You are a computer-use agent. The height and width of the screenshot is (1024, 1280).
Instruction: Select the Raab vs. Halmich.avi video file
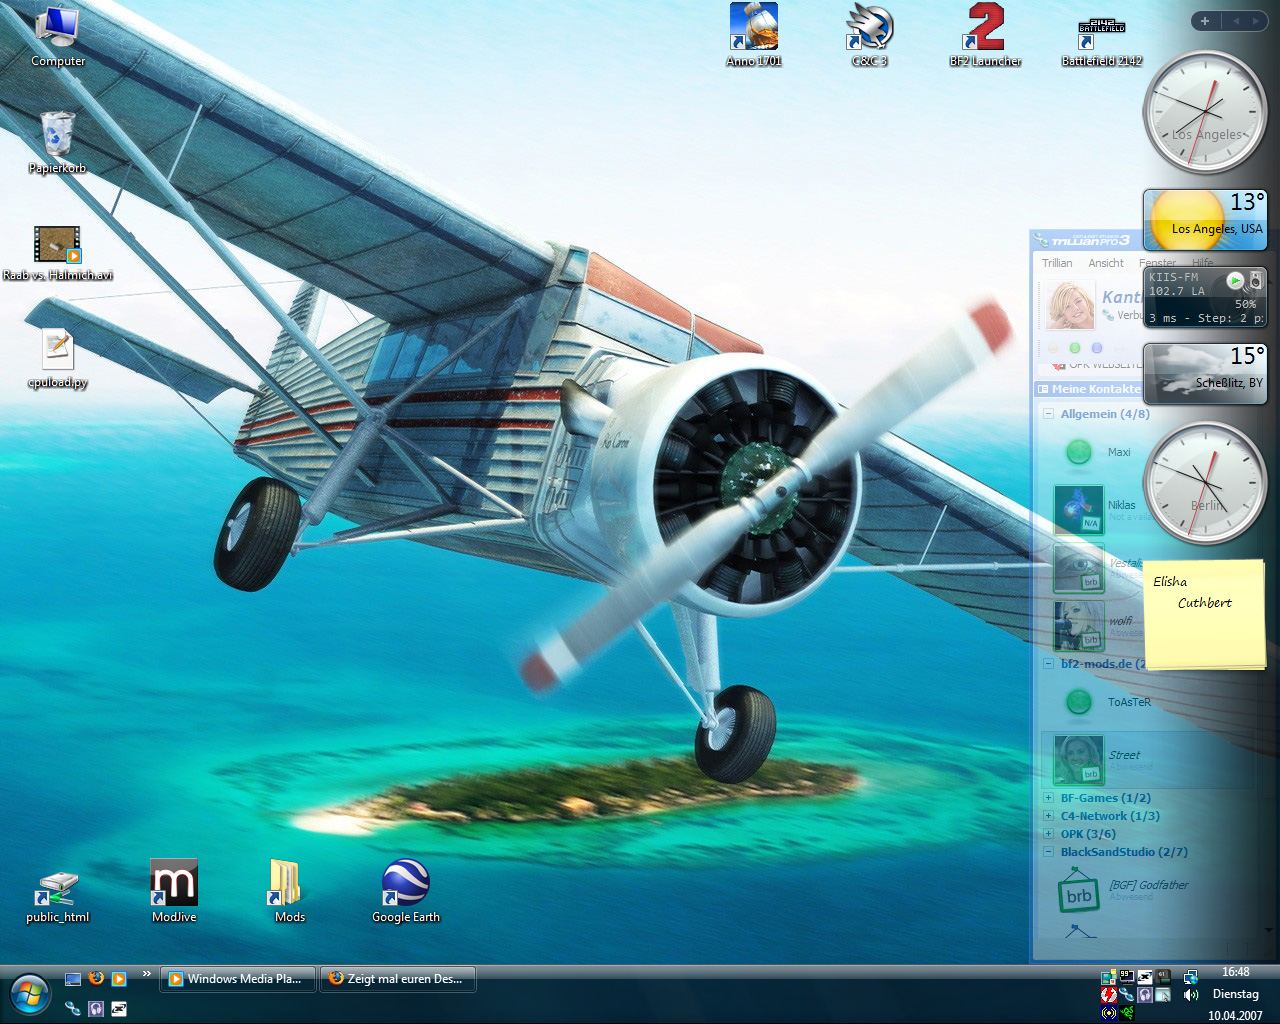point(58,252)
